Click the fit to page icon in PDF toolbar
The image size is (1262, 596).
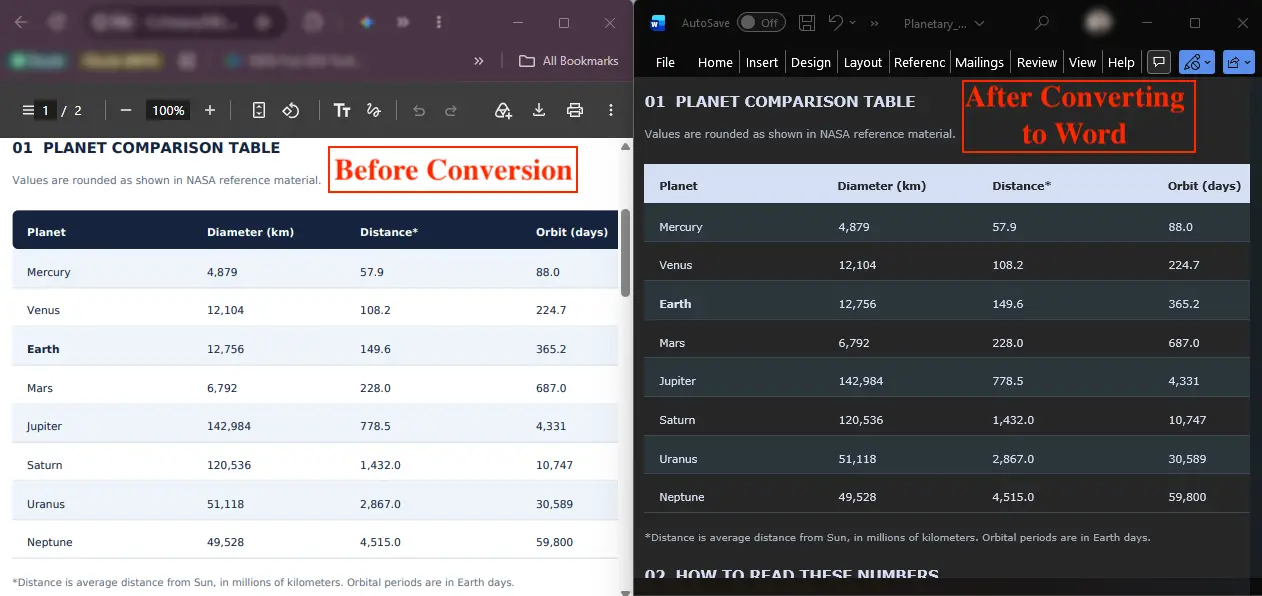(259, 110)
